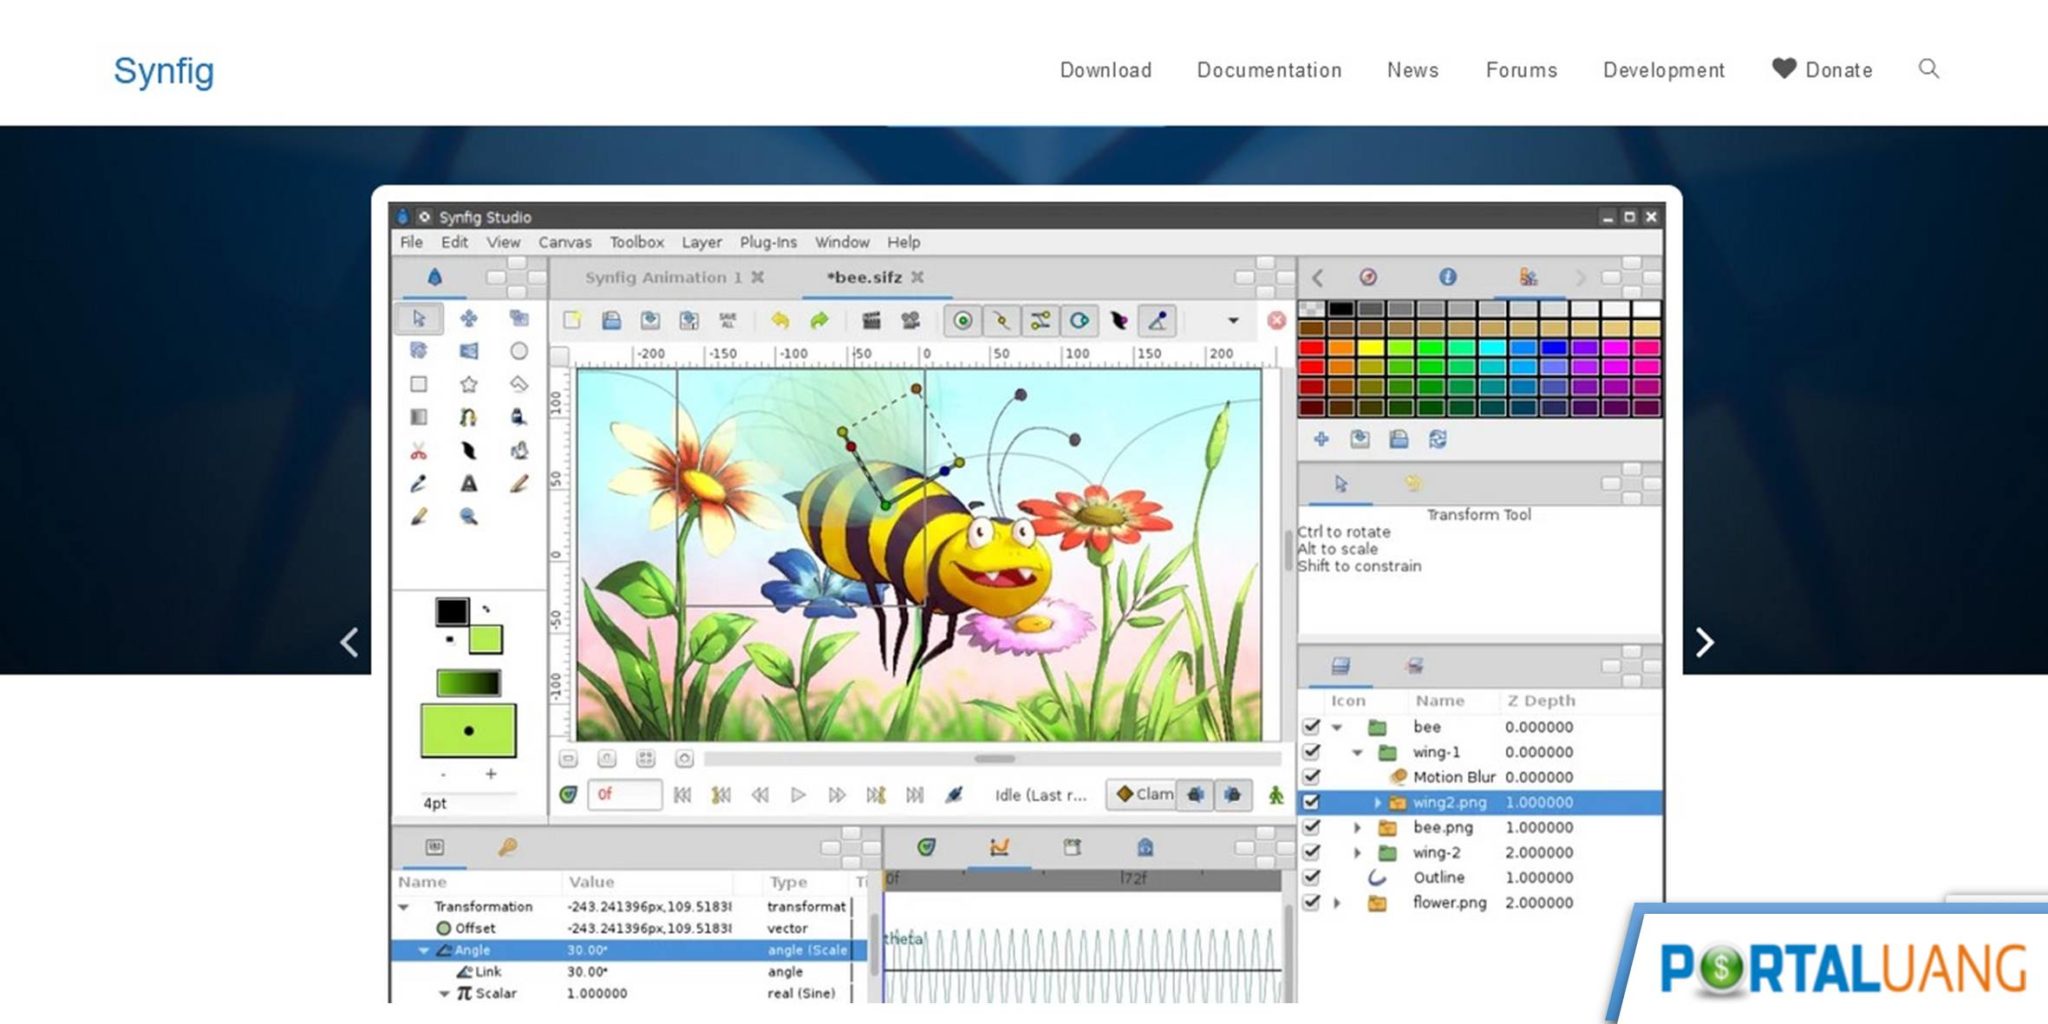Open the Download page link
Image resolution: width=2048 pixels, height=1024 pixels.
[x=1106, y=70]
